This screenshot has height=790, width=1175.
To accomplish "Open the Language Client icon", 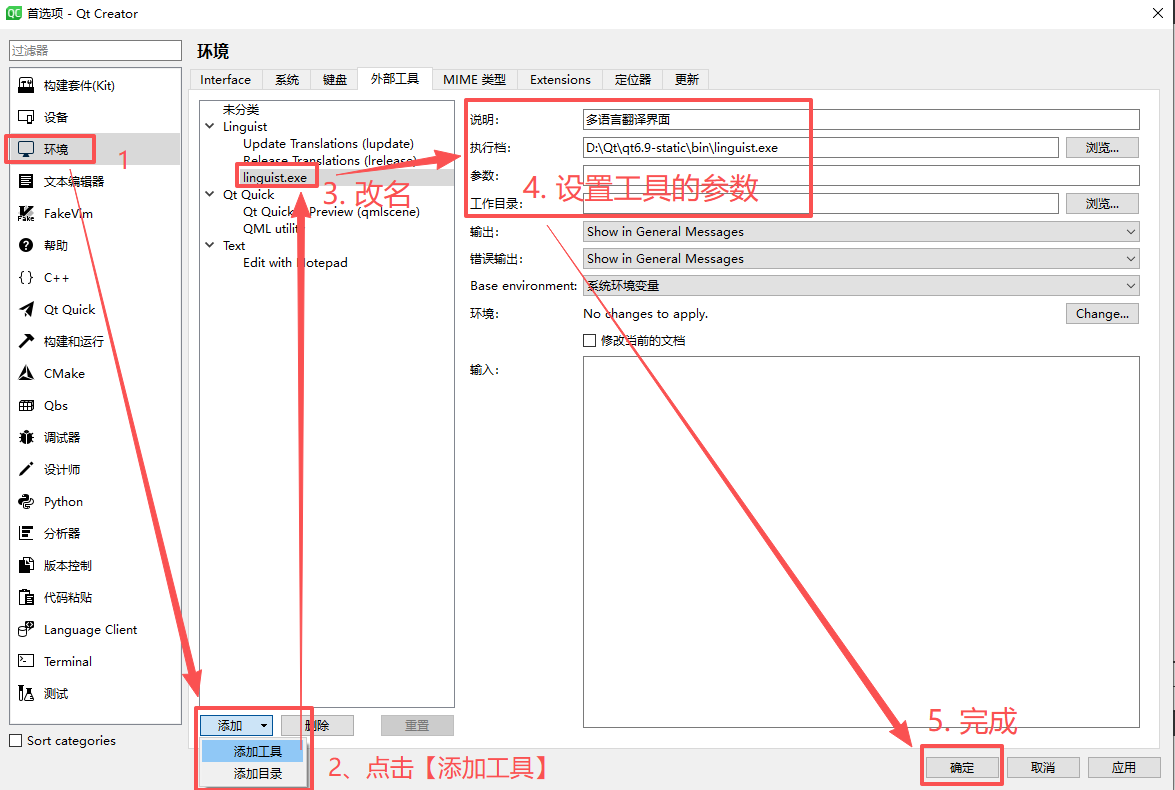I will [x=26, y=630].
